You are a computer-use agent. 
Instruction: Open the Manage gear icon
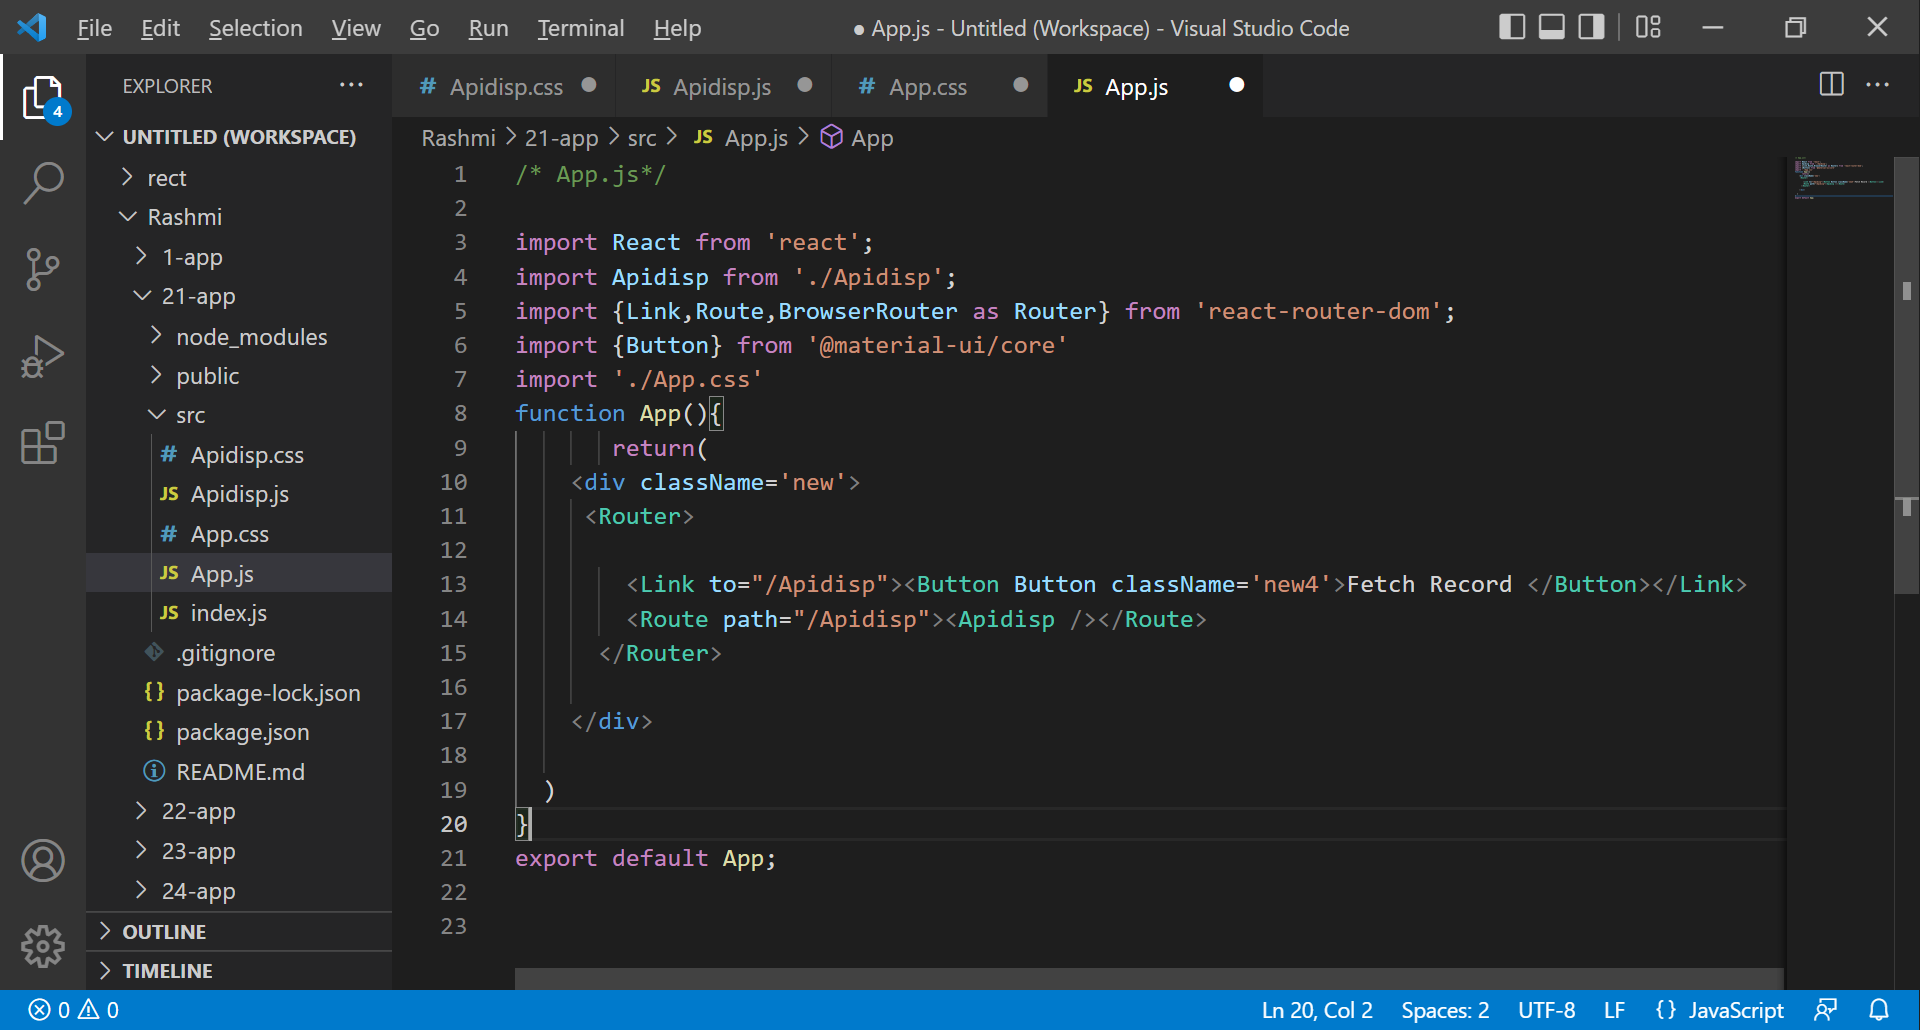(43, 946)
